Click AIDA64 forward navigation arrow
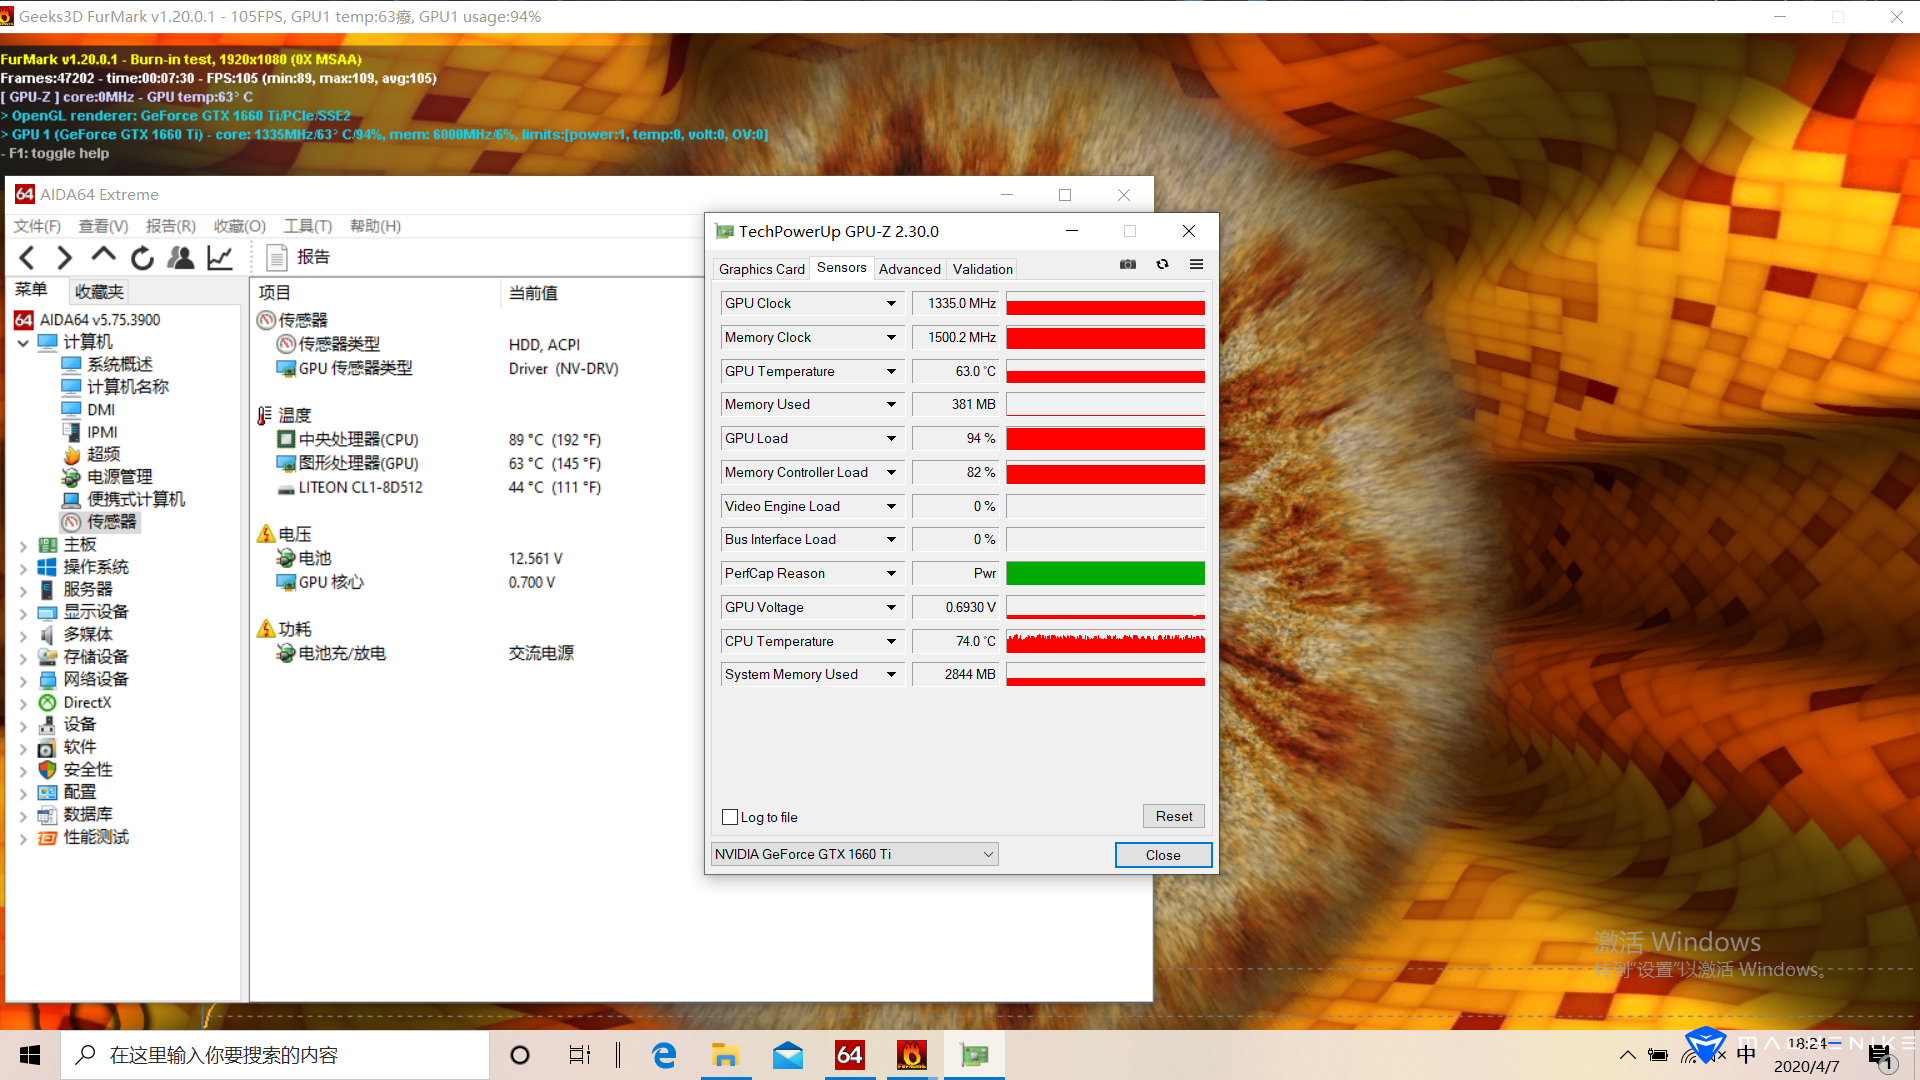 pos(65,258)
